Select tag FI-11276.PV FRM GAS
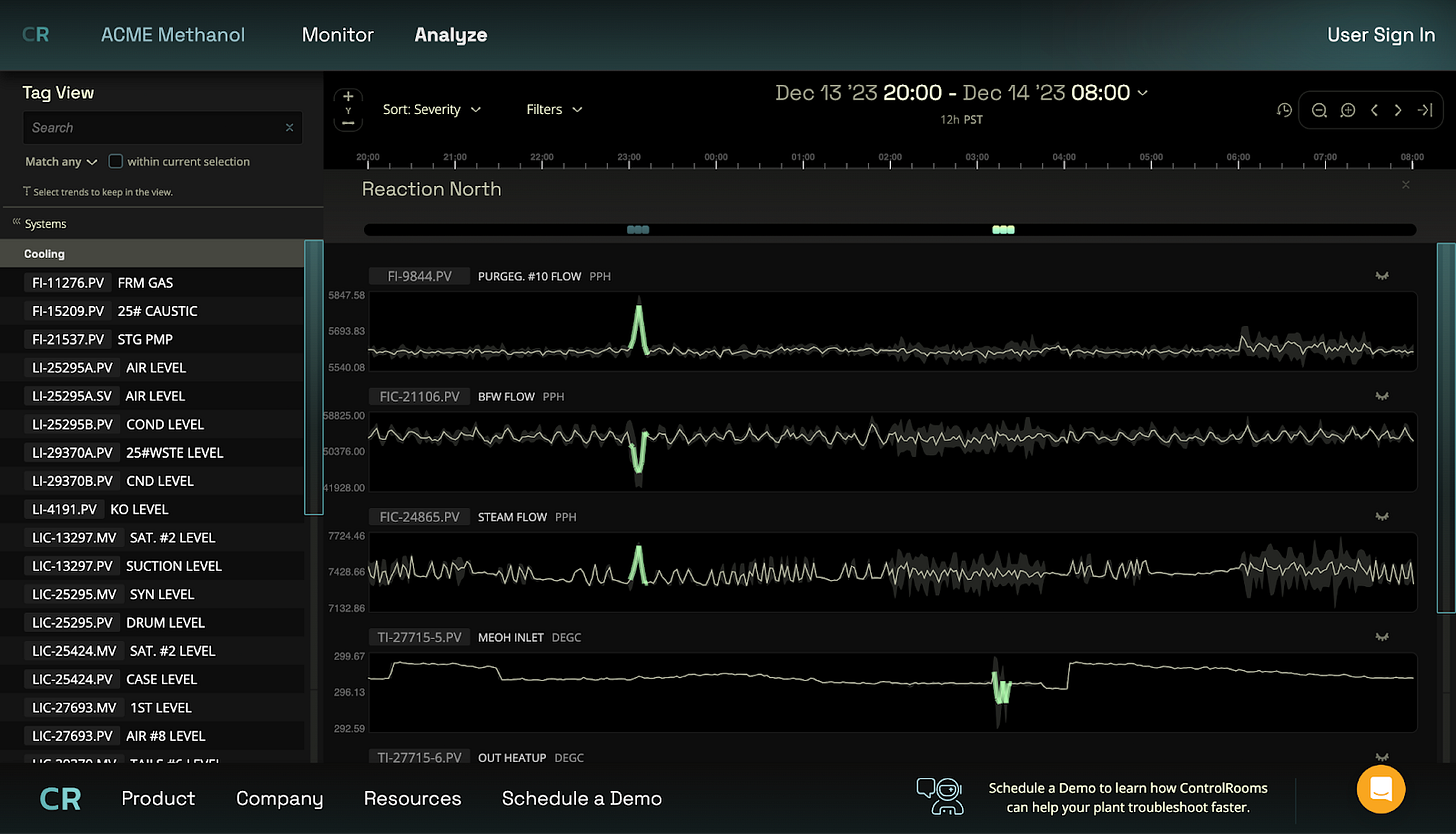Viewport: 1456px width, 834px height. (x=152, y=283)
